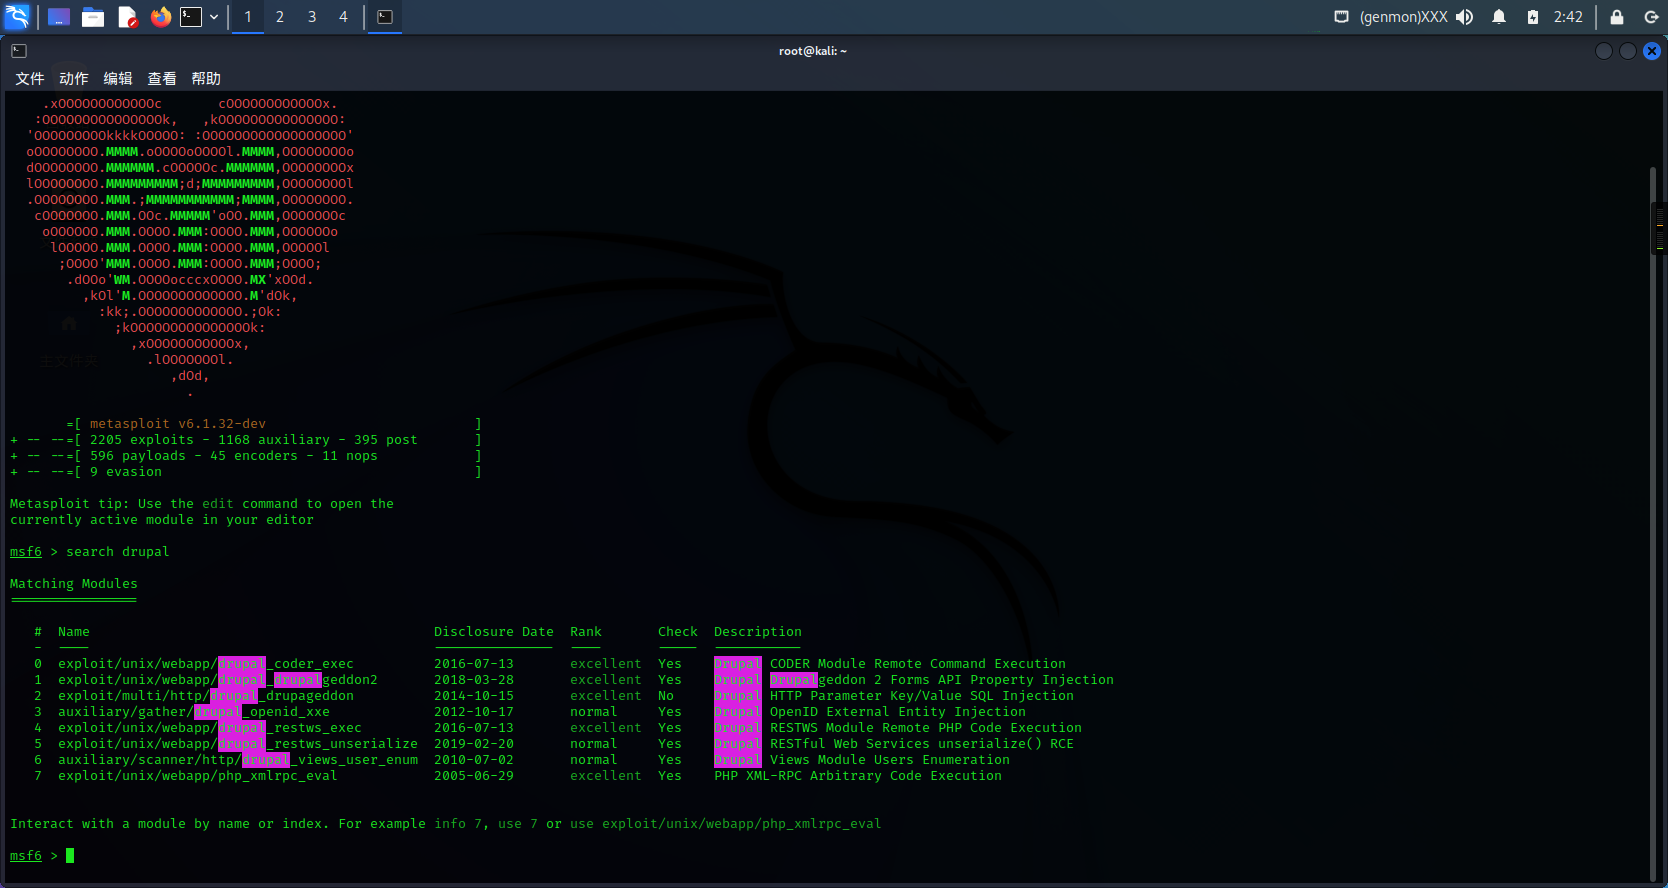Click the network connection tray icon
The width and height of the screenshot is (1668, 888).
click(x=1342, y=17)
